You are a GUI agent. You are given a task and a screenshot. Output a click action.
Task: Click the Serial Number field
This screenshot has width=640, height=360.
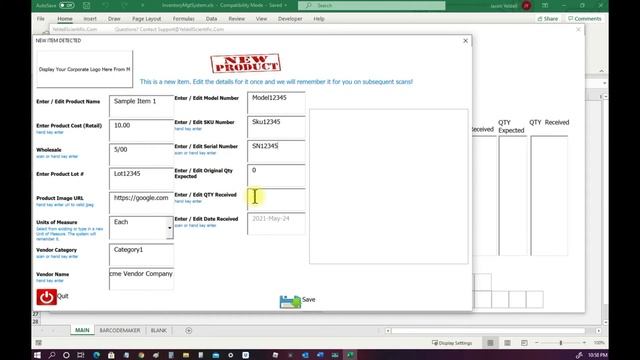pos(276,151)
